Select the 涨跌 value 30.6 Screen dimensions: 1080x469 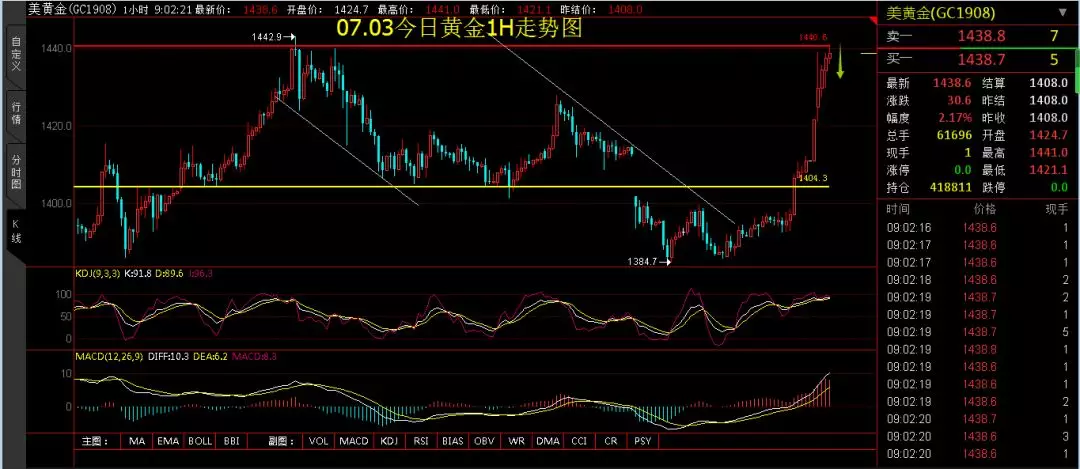(x=957, y=101)
